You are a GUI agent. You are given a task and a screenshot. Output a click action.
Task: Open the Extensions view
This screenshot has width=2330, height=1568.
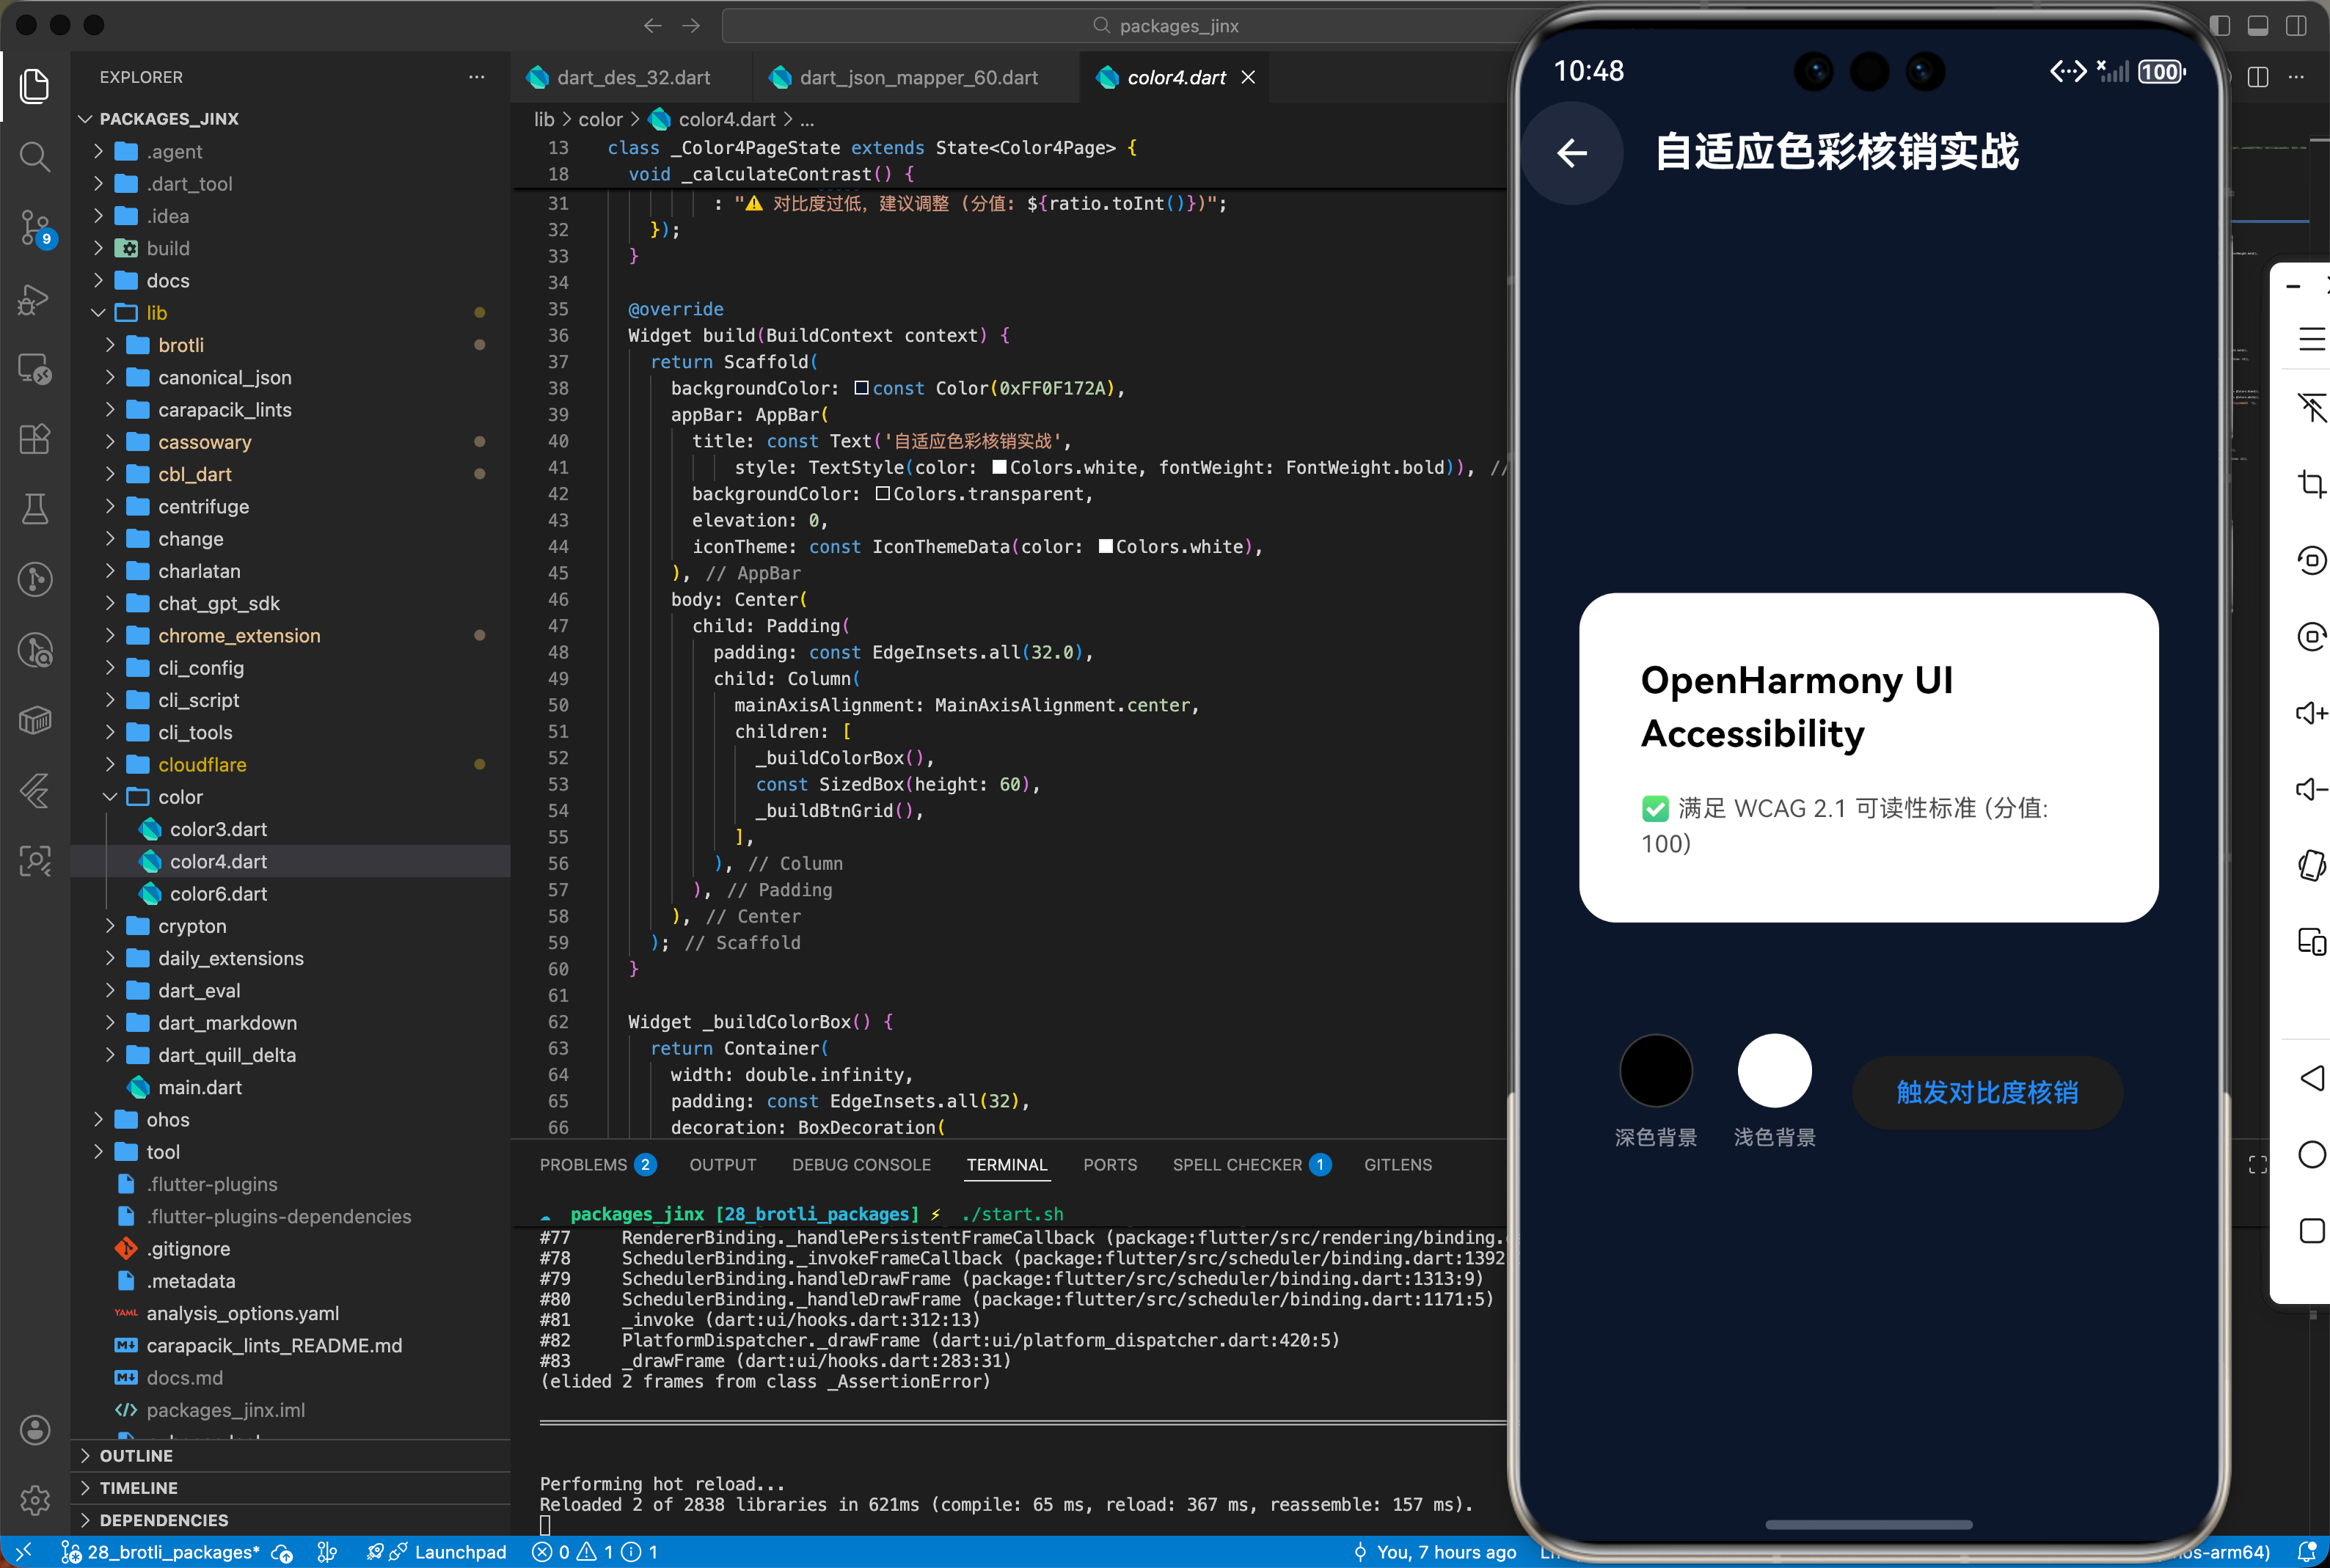[35, 439]
